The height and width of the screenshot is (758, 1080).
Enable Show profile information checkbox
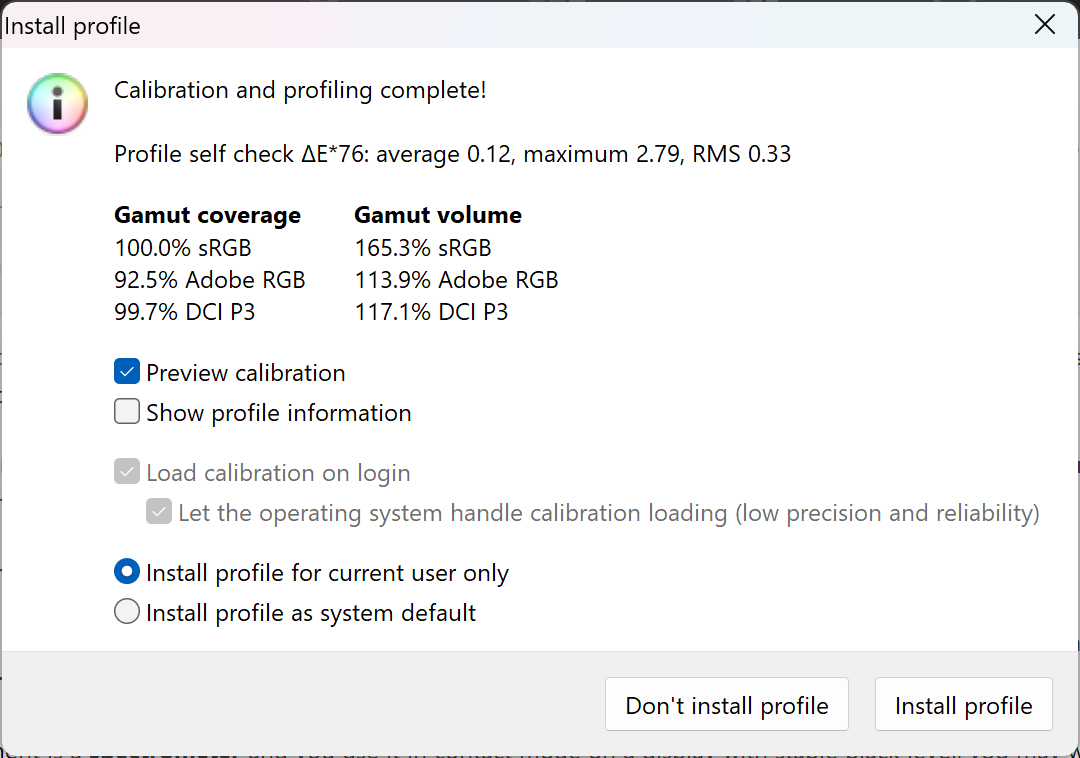[x=127, y=413]
